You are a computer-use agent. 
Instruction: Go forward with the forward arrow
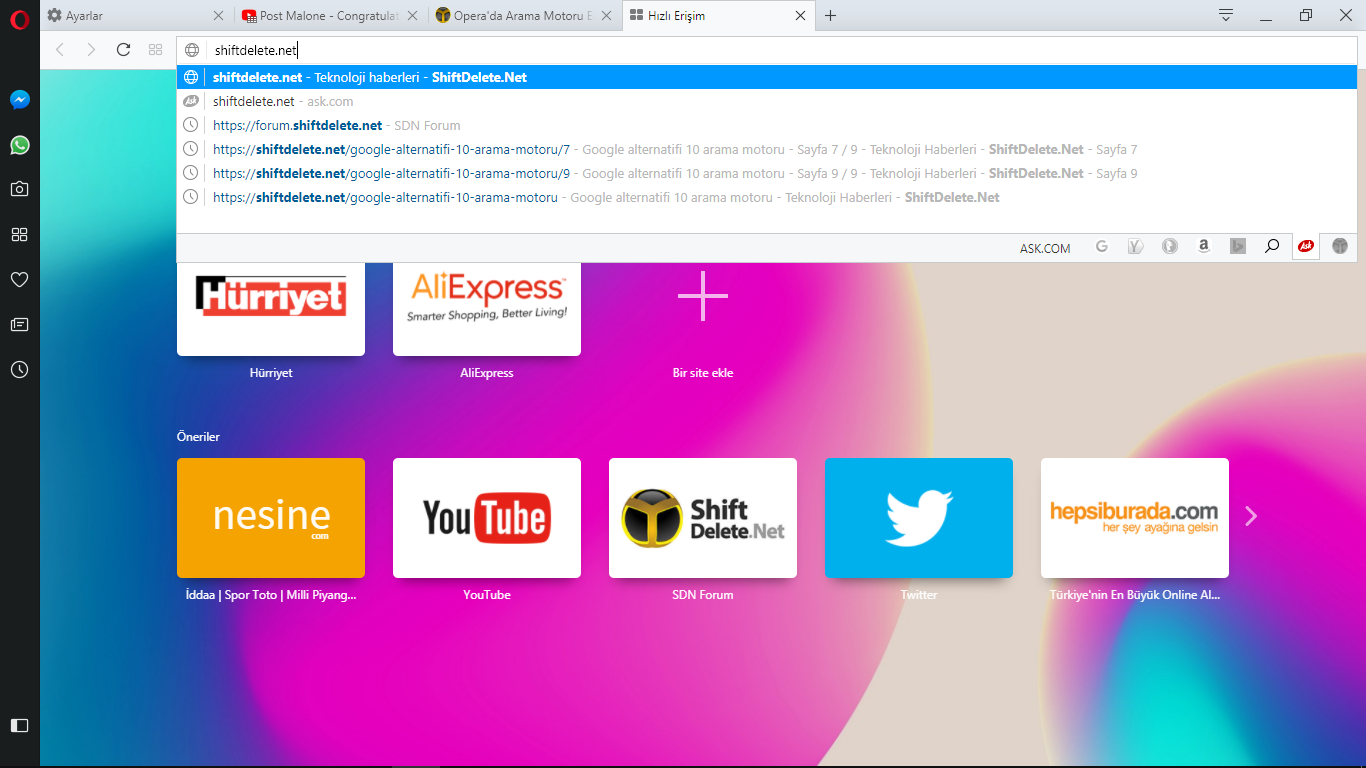tap(91, 49)
